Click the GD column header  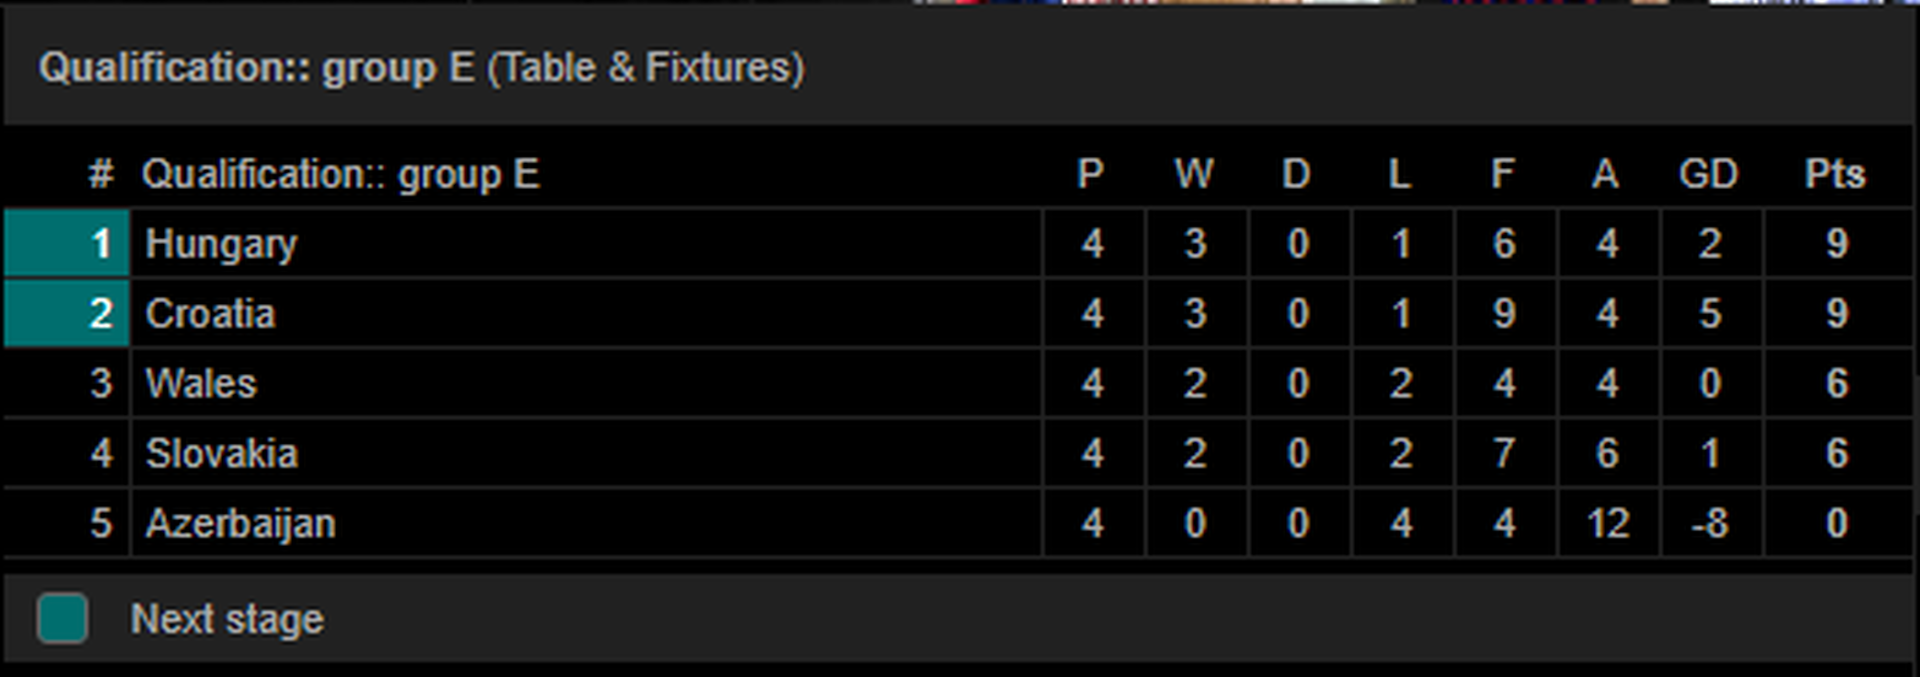point(1709,174)
